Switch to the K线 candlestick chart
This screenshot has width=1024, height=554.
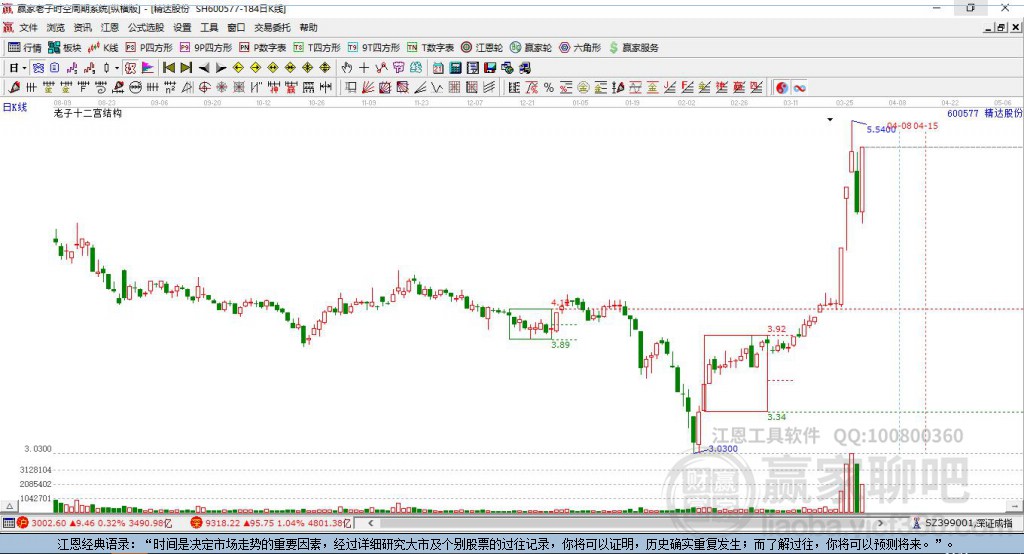(x=104, y=47)
